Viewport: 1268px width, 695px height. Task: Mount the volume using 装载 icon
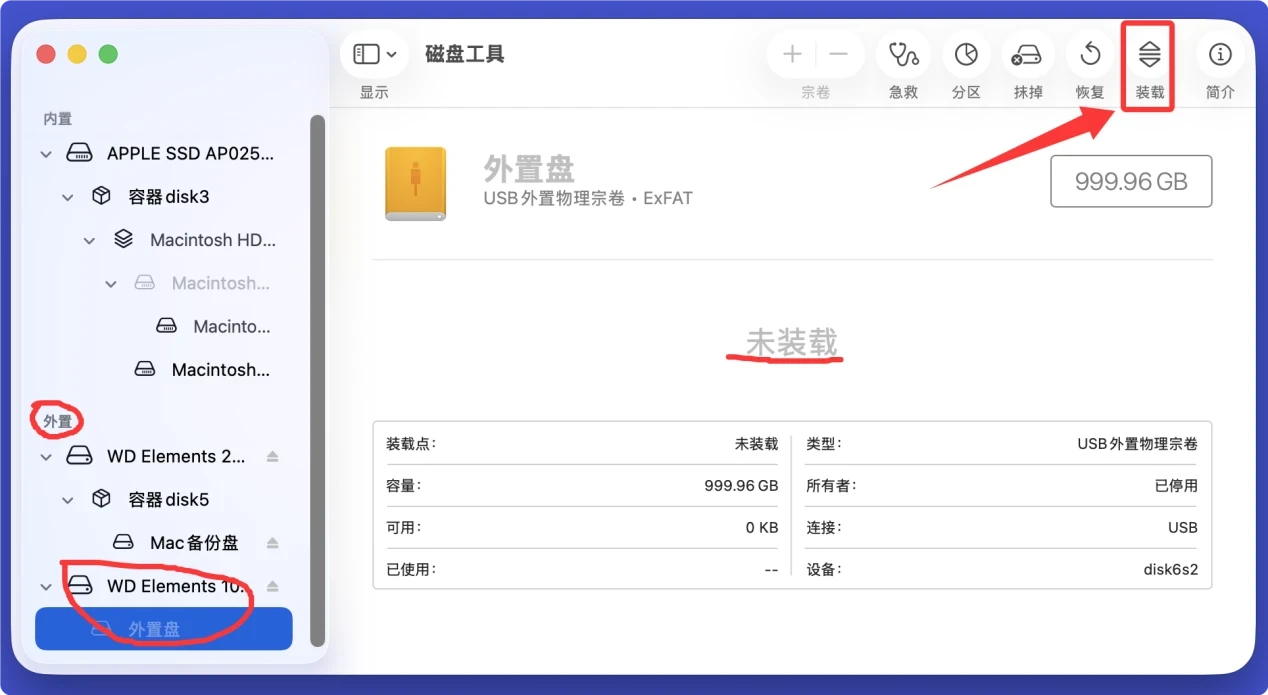tap(1150, 54)
